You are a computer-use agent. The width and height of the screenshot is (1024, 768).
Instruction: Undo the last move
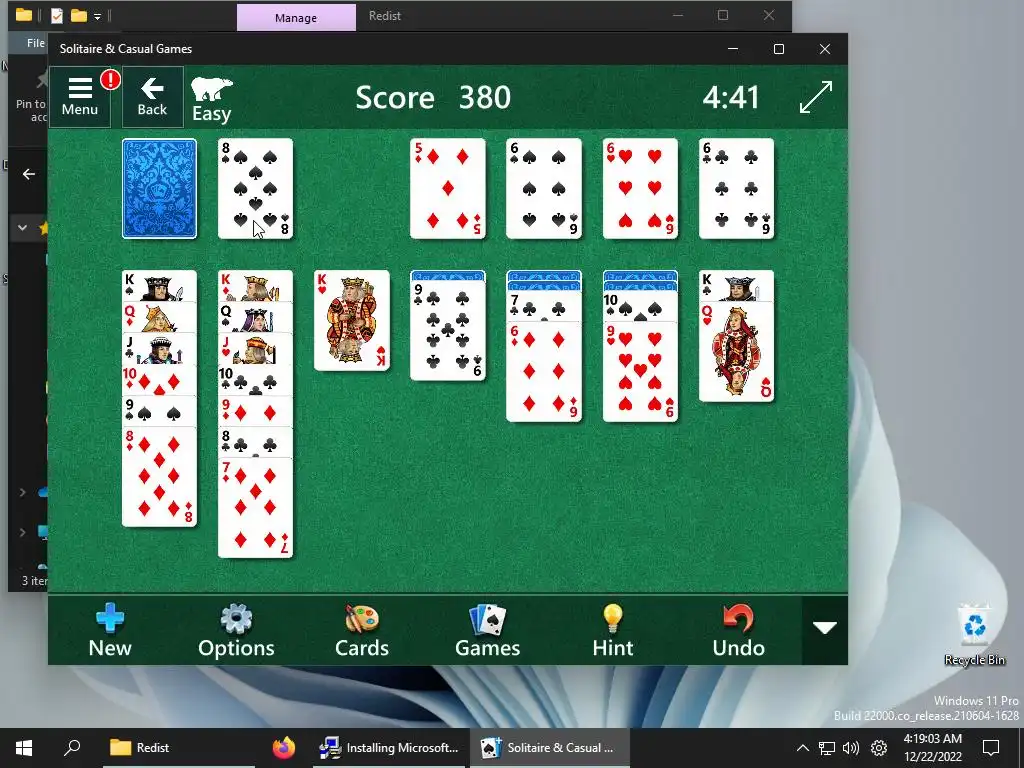[739, 630]
